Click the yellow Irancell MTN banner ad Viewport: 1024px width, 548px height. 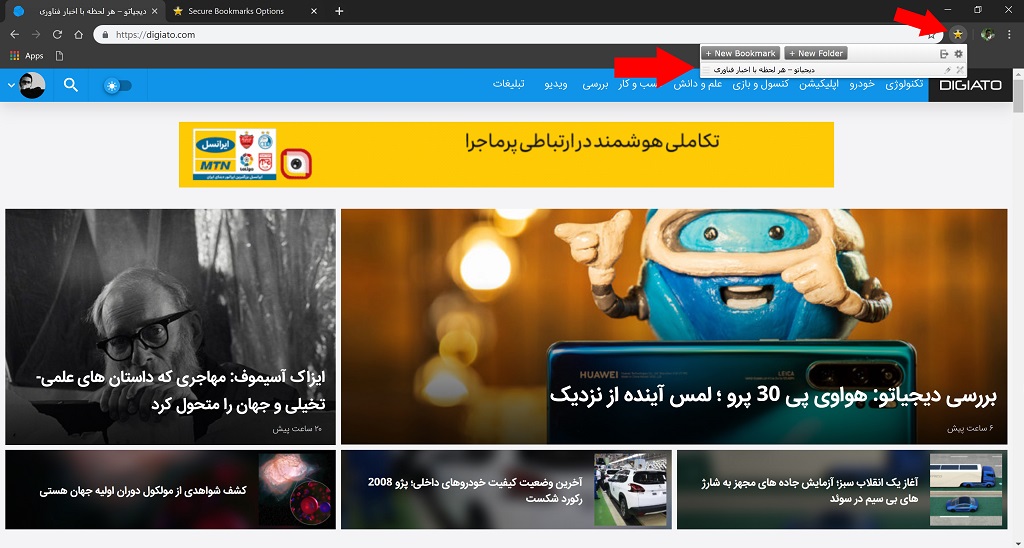click(x=506, y=155)
